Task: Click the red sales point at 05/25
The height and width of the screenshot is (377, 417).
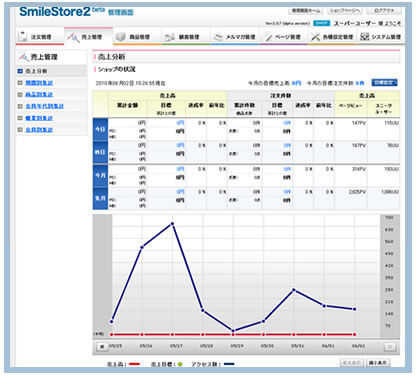Action: coord(112,334)
